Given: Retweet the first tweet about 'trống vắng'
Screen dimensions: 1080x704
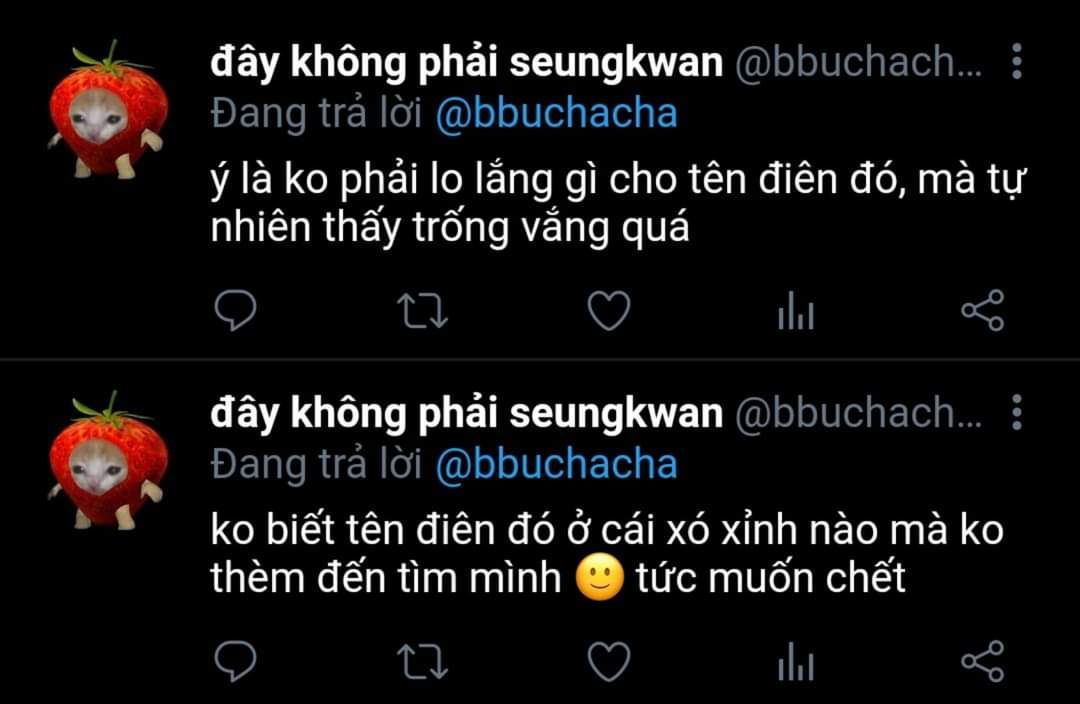Looking at the screenshot, I should click(x=422, y=311).
